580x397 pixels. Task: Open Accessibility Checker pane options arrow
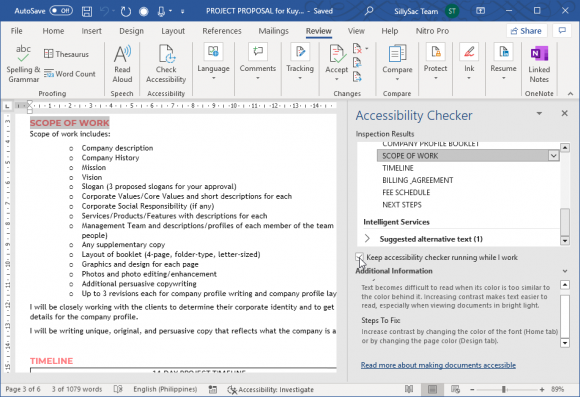pyautogui.click(x=539, y=113)
